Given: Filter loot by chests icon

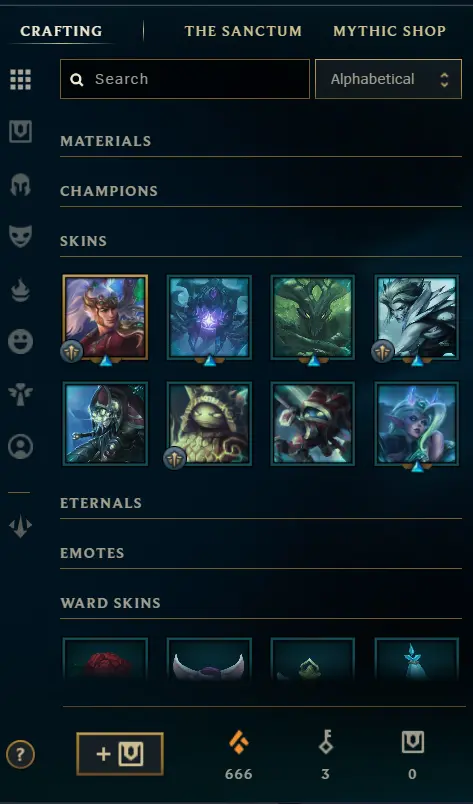Looking at the screenshot, I should click(21, 132).
